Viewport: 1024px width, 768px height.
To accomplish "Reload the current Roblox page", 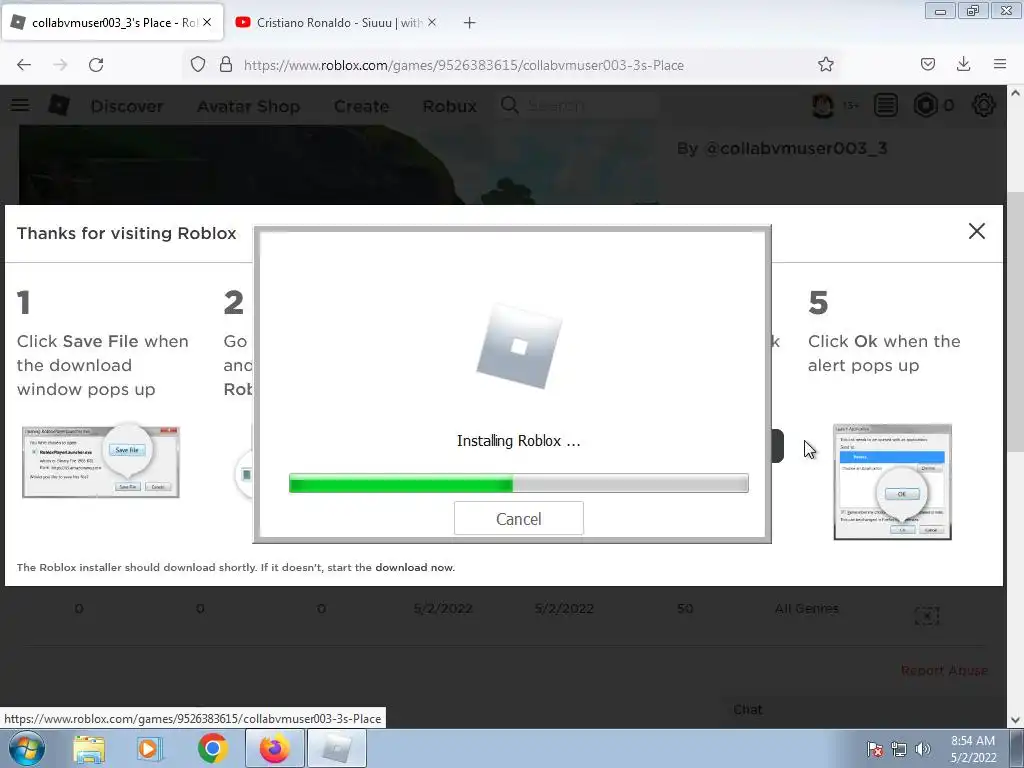I will pyautogui.click(x=96, y=65).
